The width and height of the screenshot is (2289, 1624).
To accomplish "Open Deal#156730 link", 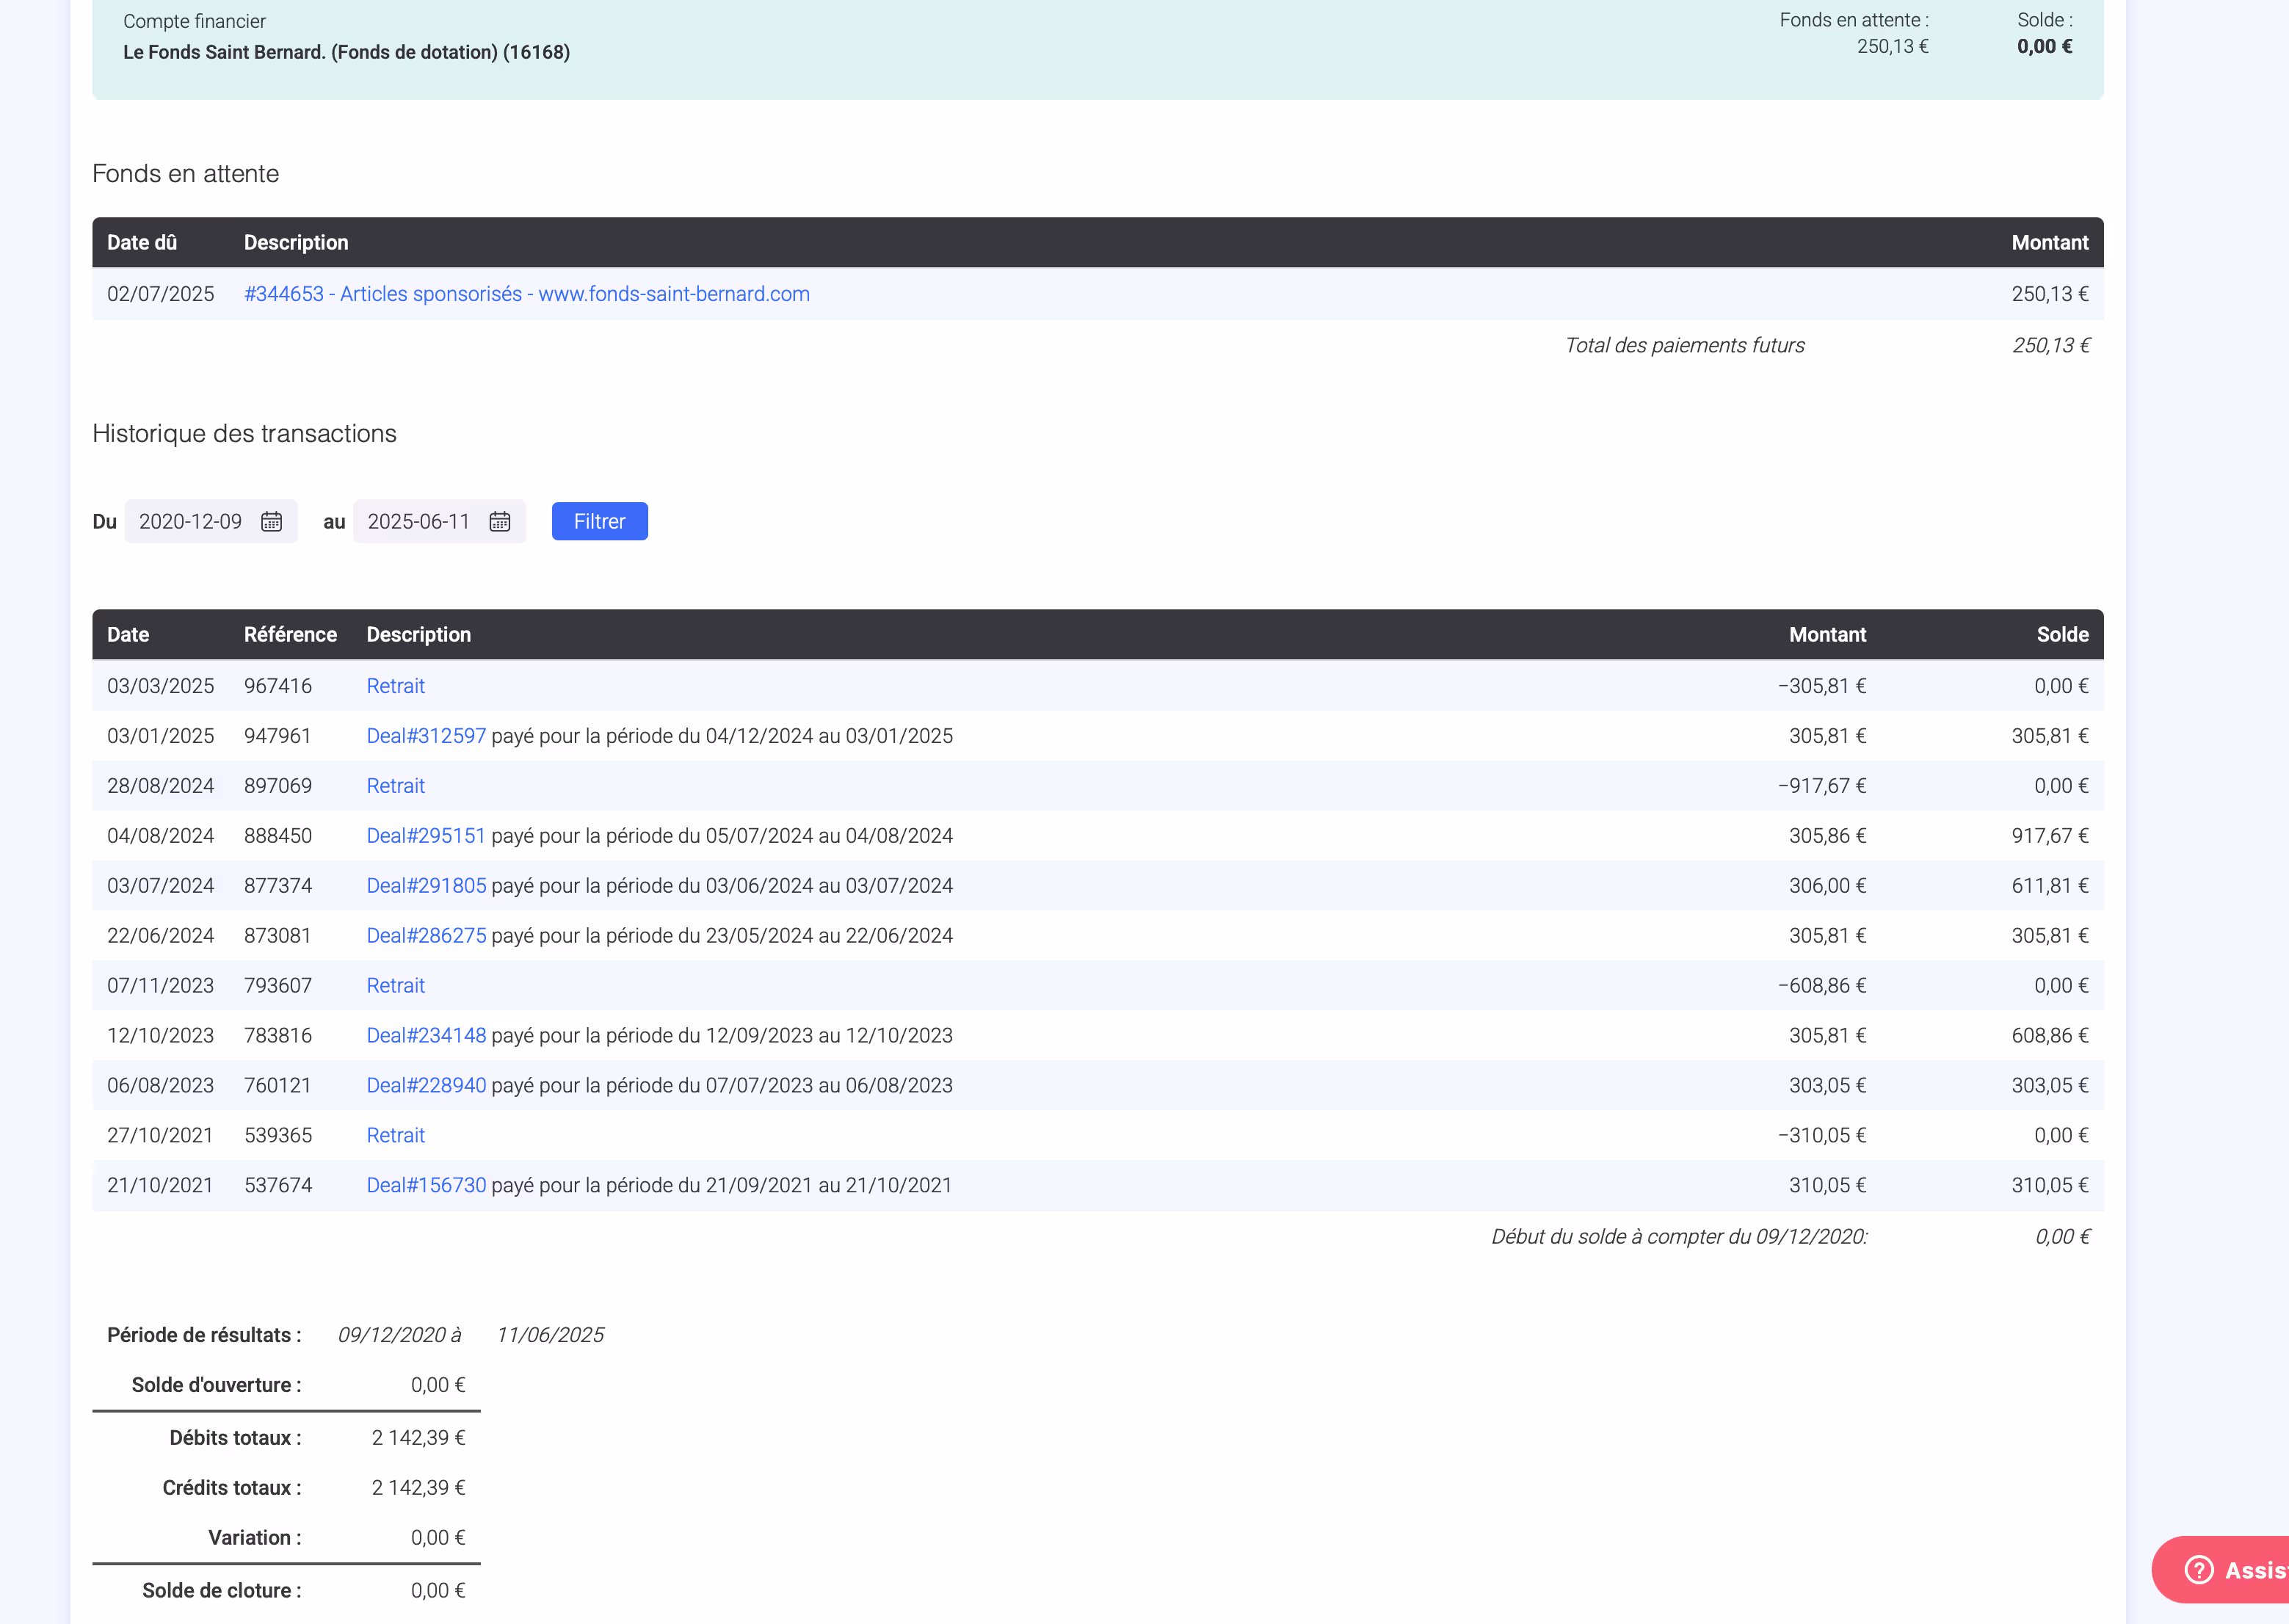I will click(x=426, y=1186).
